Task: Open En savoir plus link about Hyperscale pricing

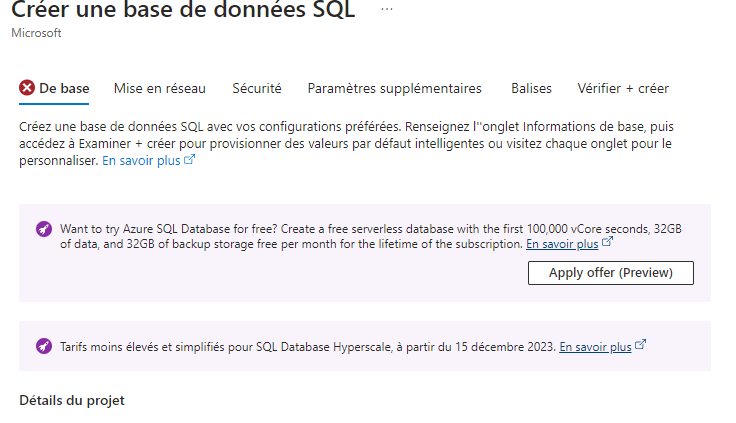Action: (x=595, y=347)
